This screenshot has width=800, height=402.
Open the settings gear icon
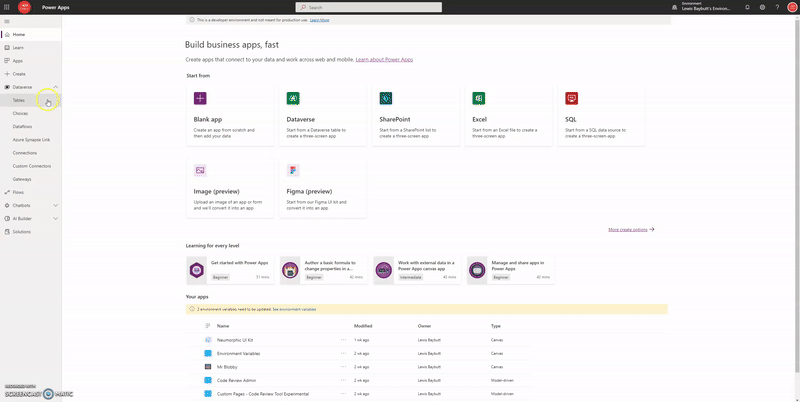pyautogui.click(x=762, y=7)
